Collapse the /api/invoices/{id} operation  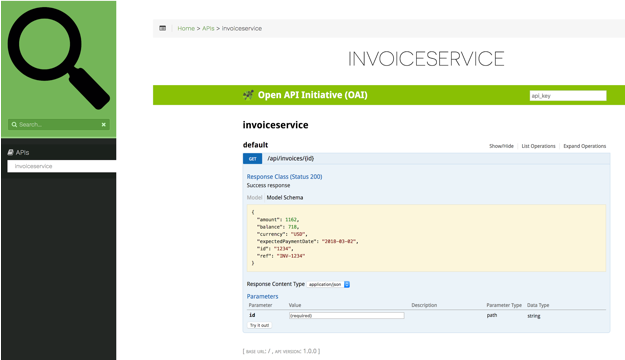coord(291,159)
